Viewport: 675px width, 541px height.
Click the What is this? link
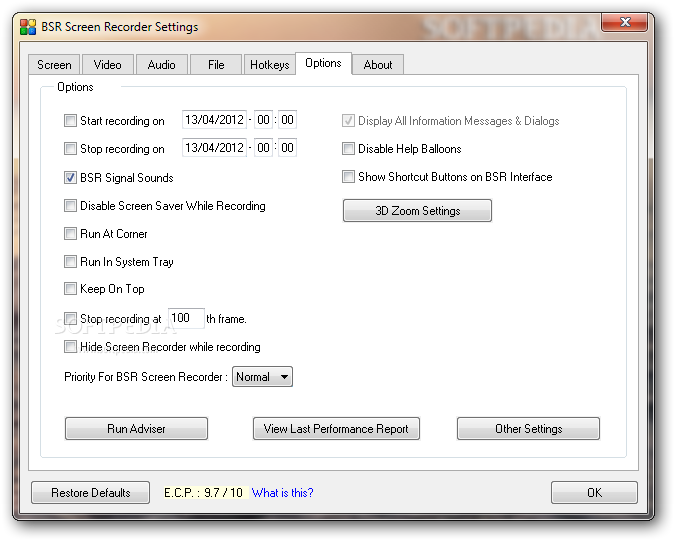click(x=282, y=493)
